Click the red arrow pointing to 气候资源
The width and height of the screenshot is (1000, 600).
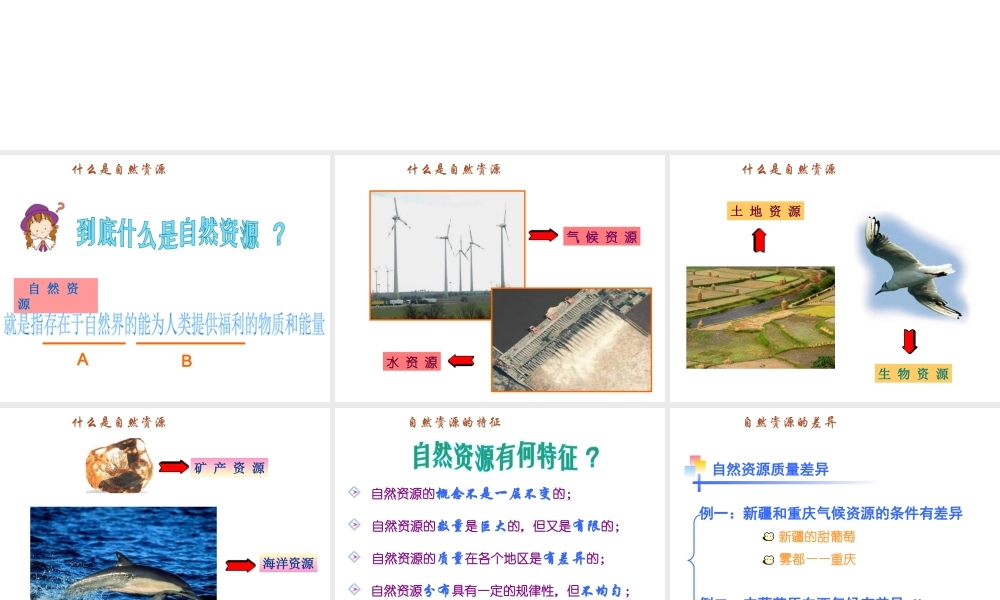click(x=543, y=235)
